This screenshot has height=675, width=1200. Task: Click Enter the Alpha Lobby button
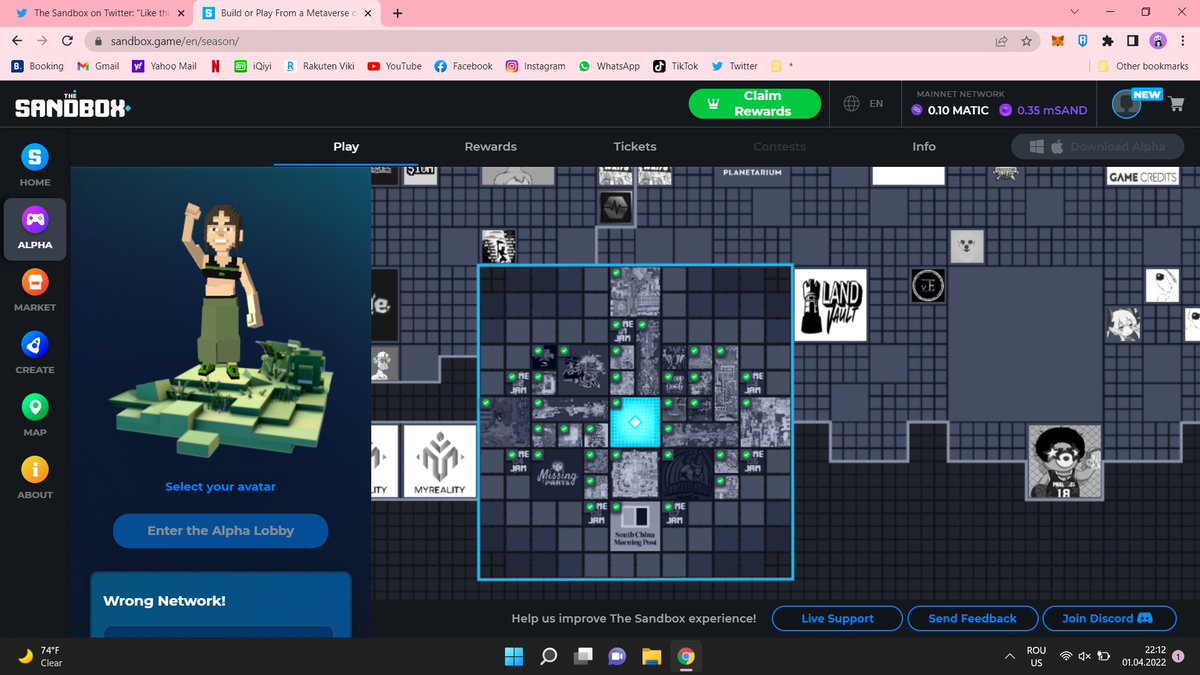coord(220,531)
